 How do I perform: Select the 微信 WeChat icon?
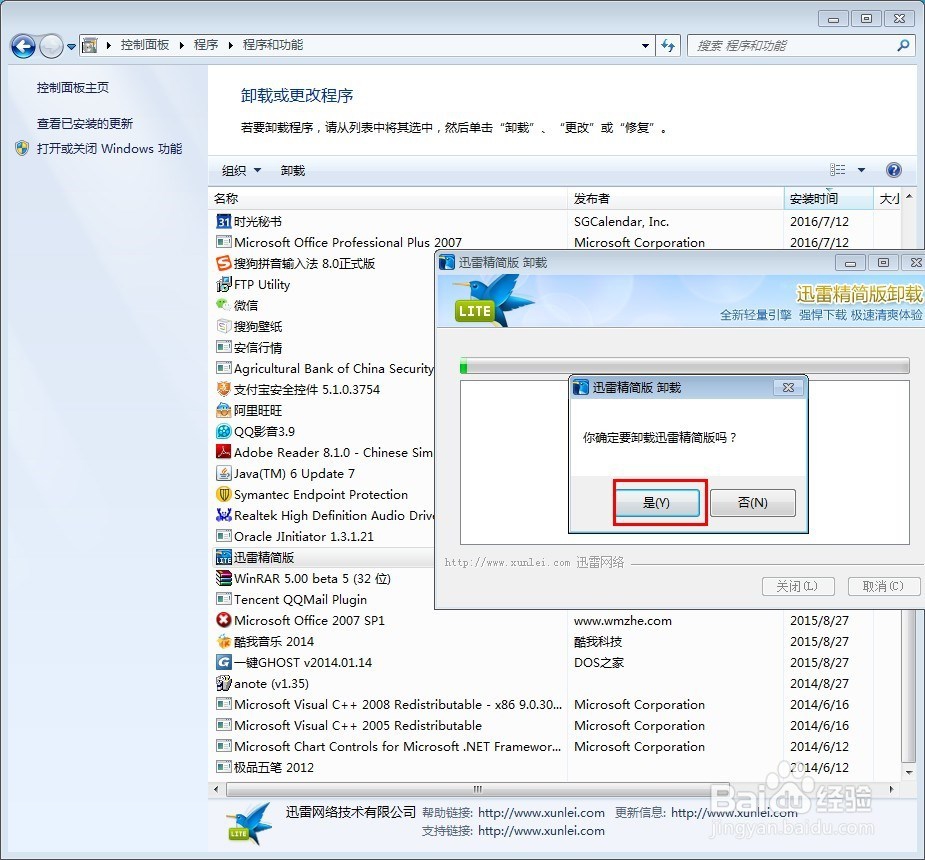pos(224,305)
